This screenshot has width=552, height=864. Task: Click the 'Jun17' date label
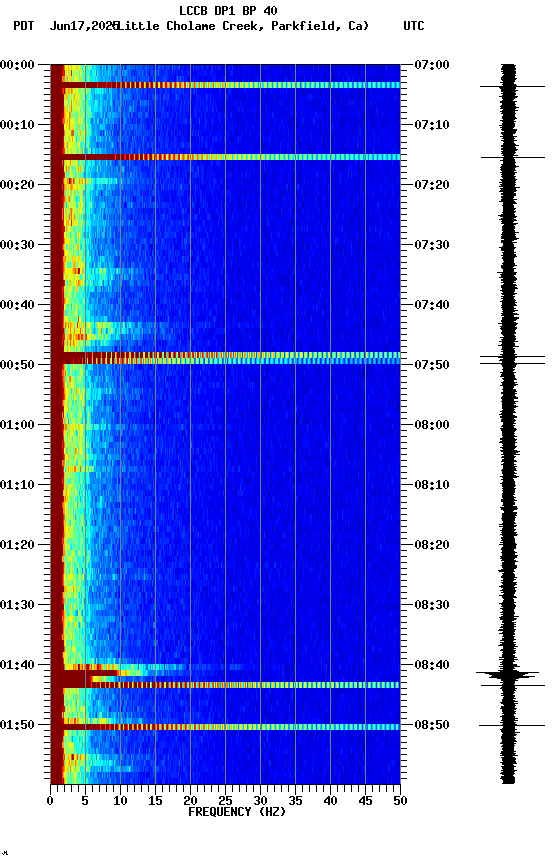(67, 26)
